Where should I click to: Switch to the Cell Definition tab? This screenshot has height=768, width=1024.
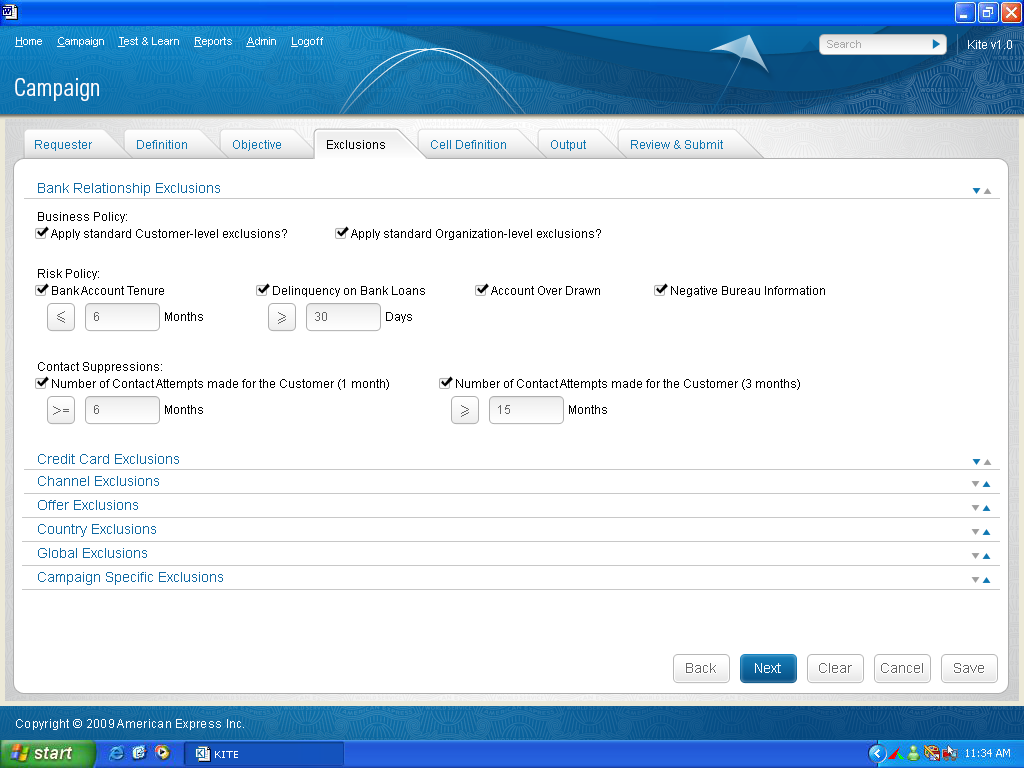468,145
